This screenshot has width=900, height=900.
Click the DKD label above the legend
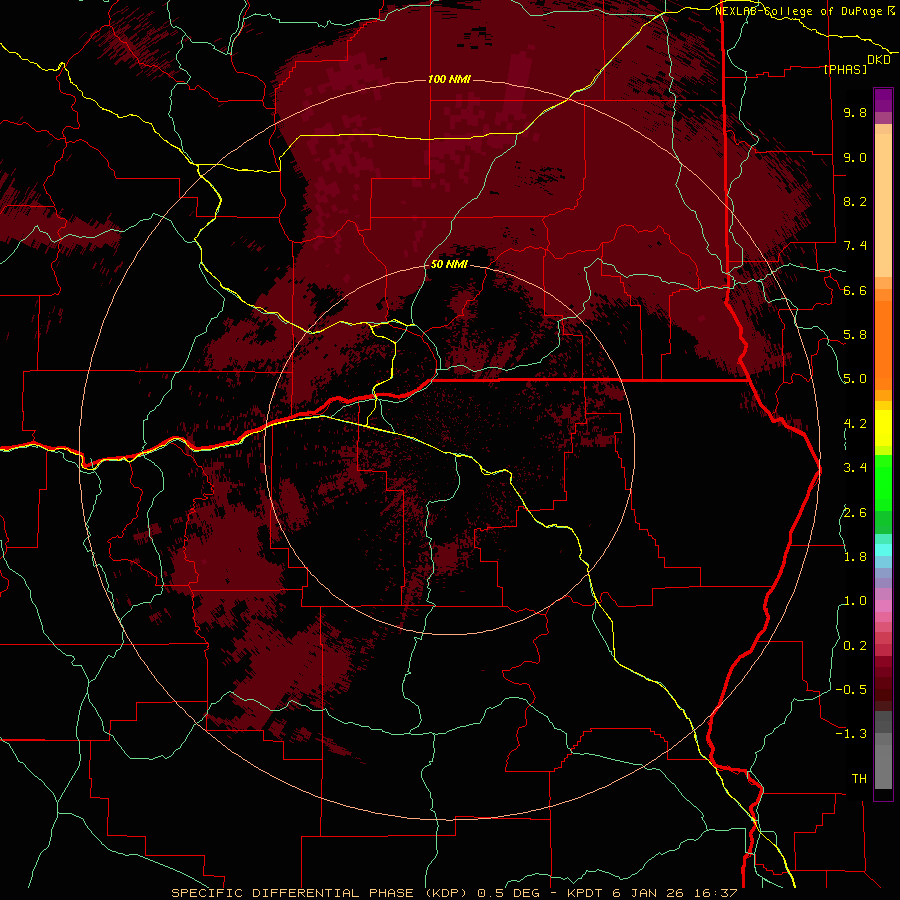tap(879, 60)
